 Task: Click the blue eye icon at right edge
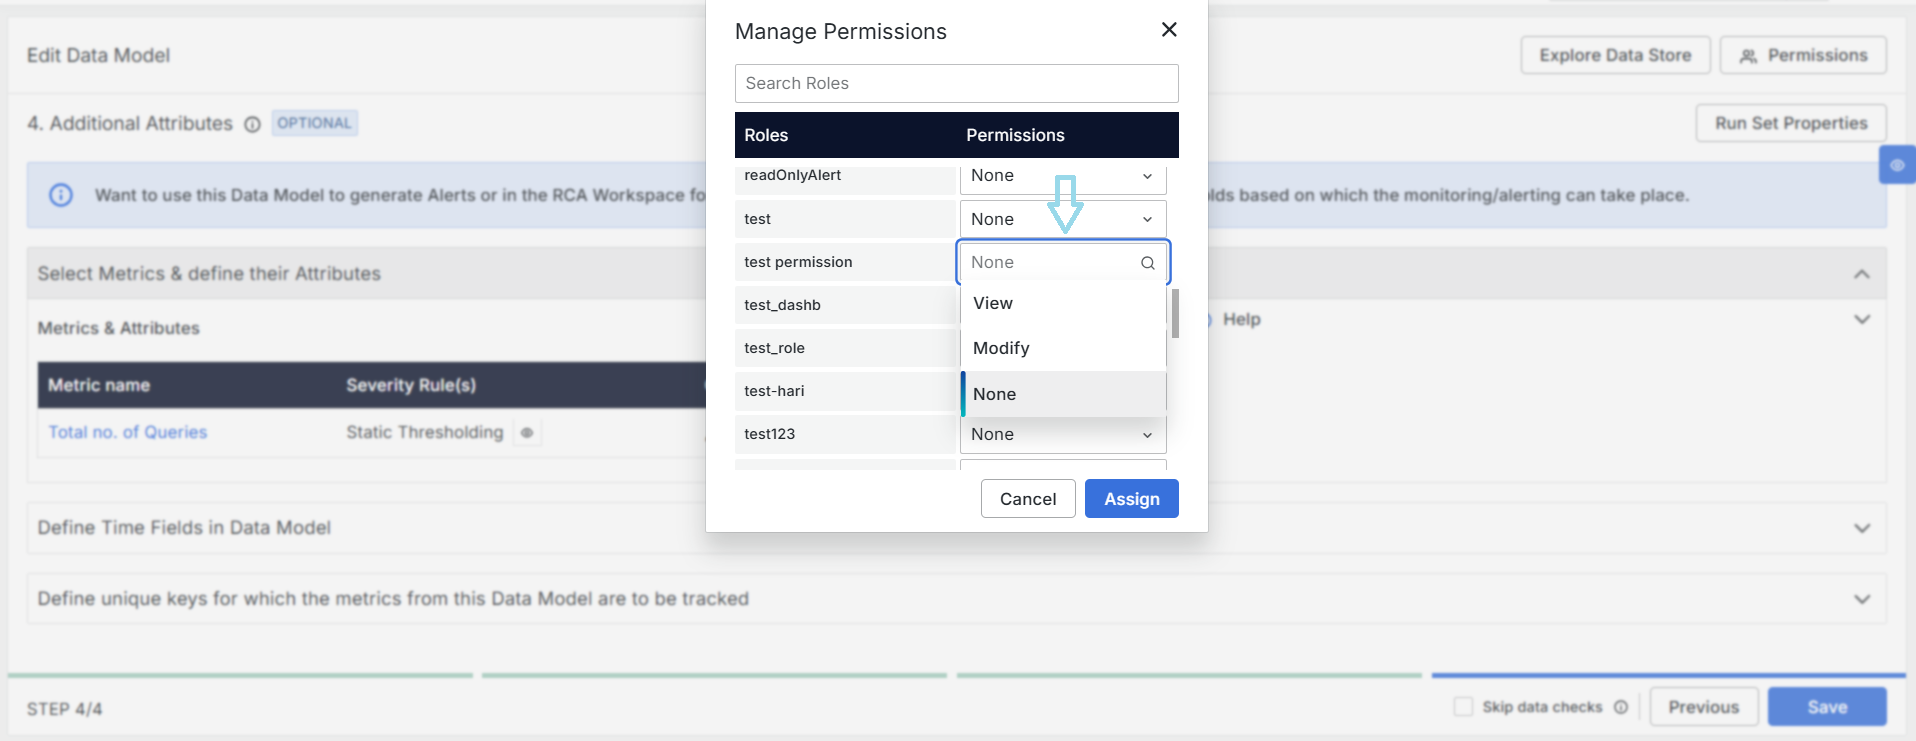1896,165
